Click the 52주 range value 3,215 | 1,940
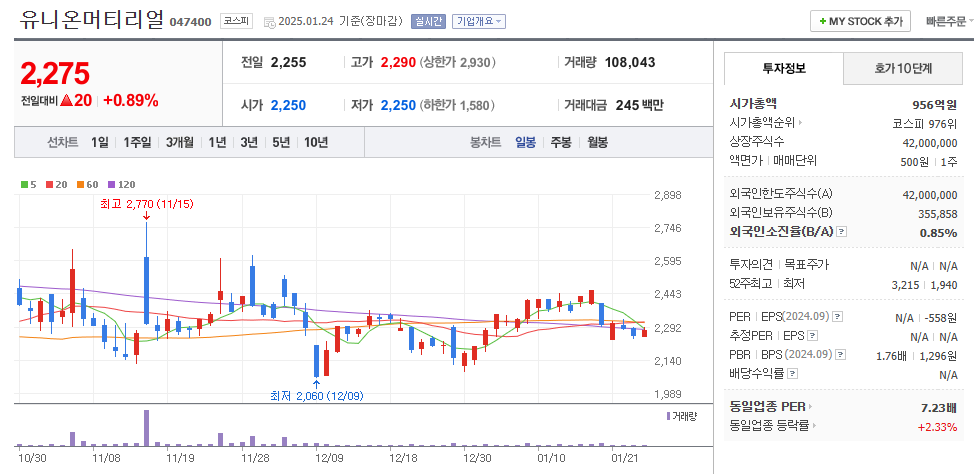 click(x=922, y=284)
